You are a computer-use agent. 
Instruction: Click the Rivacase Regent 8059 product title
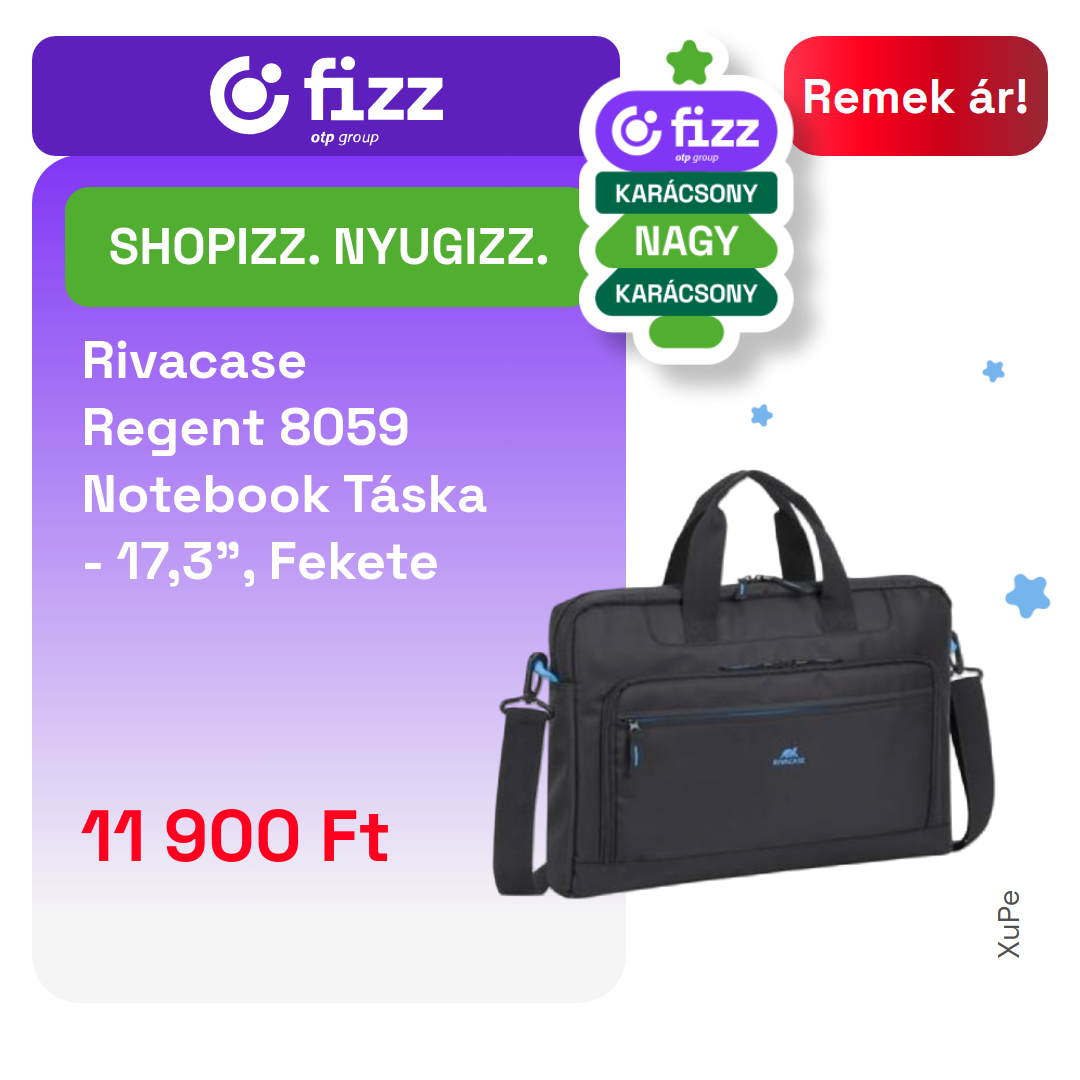pos(246,394)
